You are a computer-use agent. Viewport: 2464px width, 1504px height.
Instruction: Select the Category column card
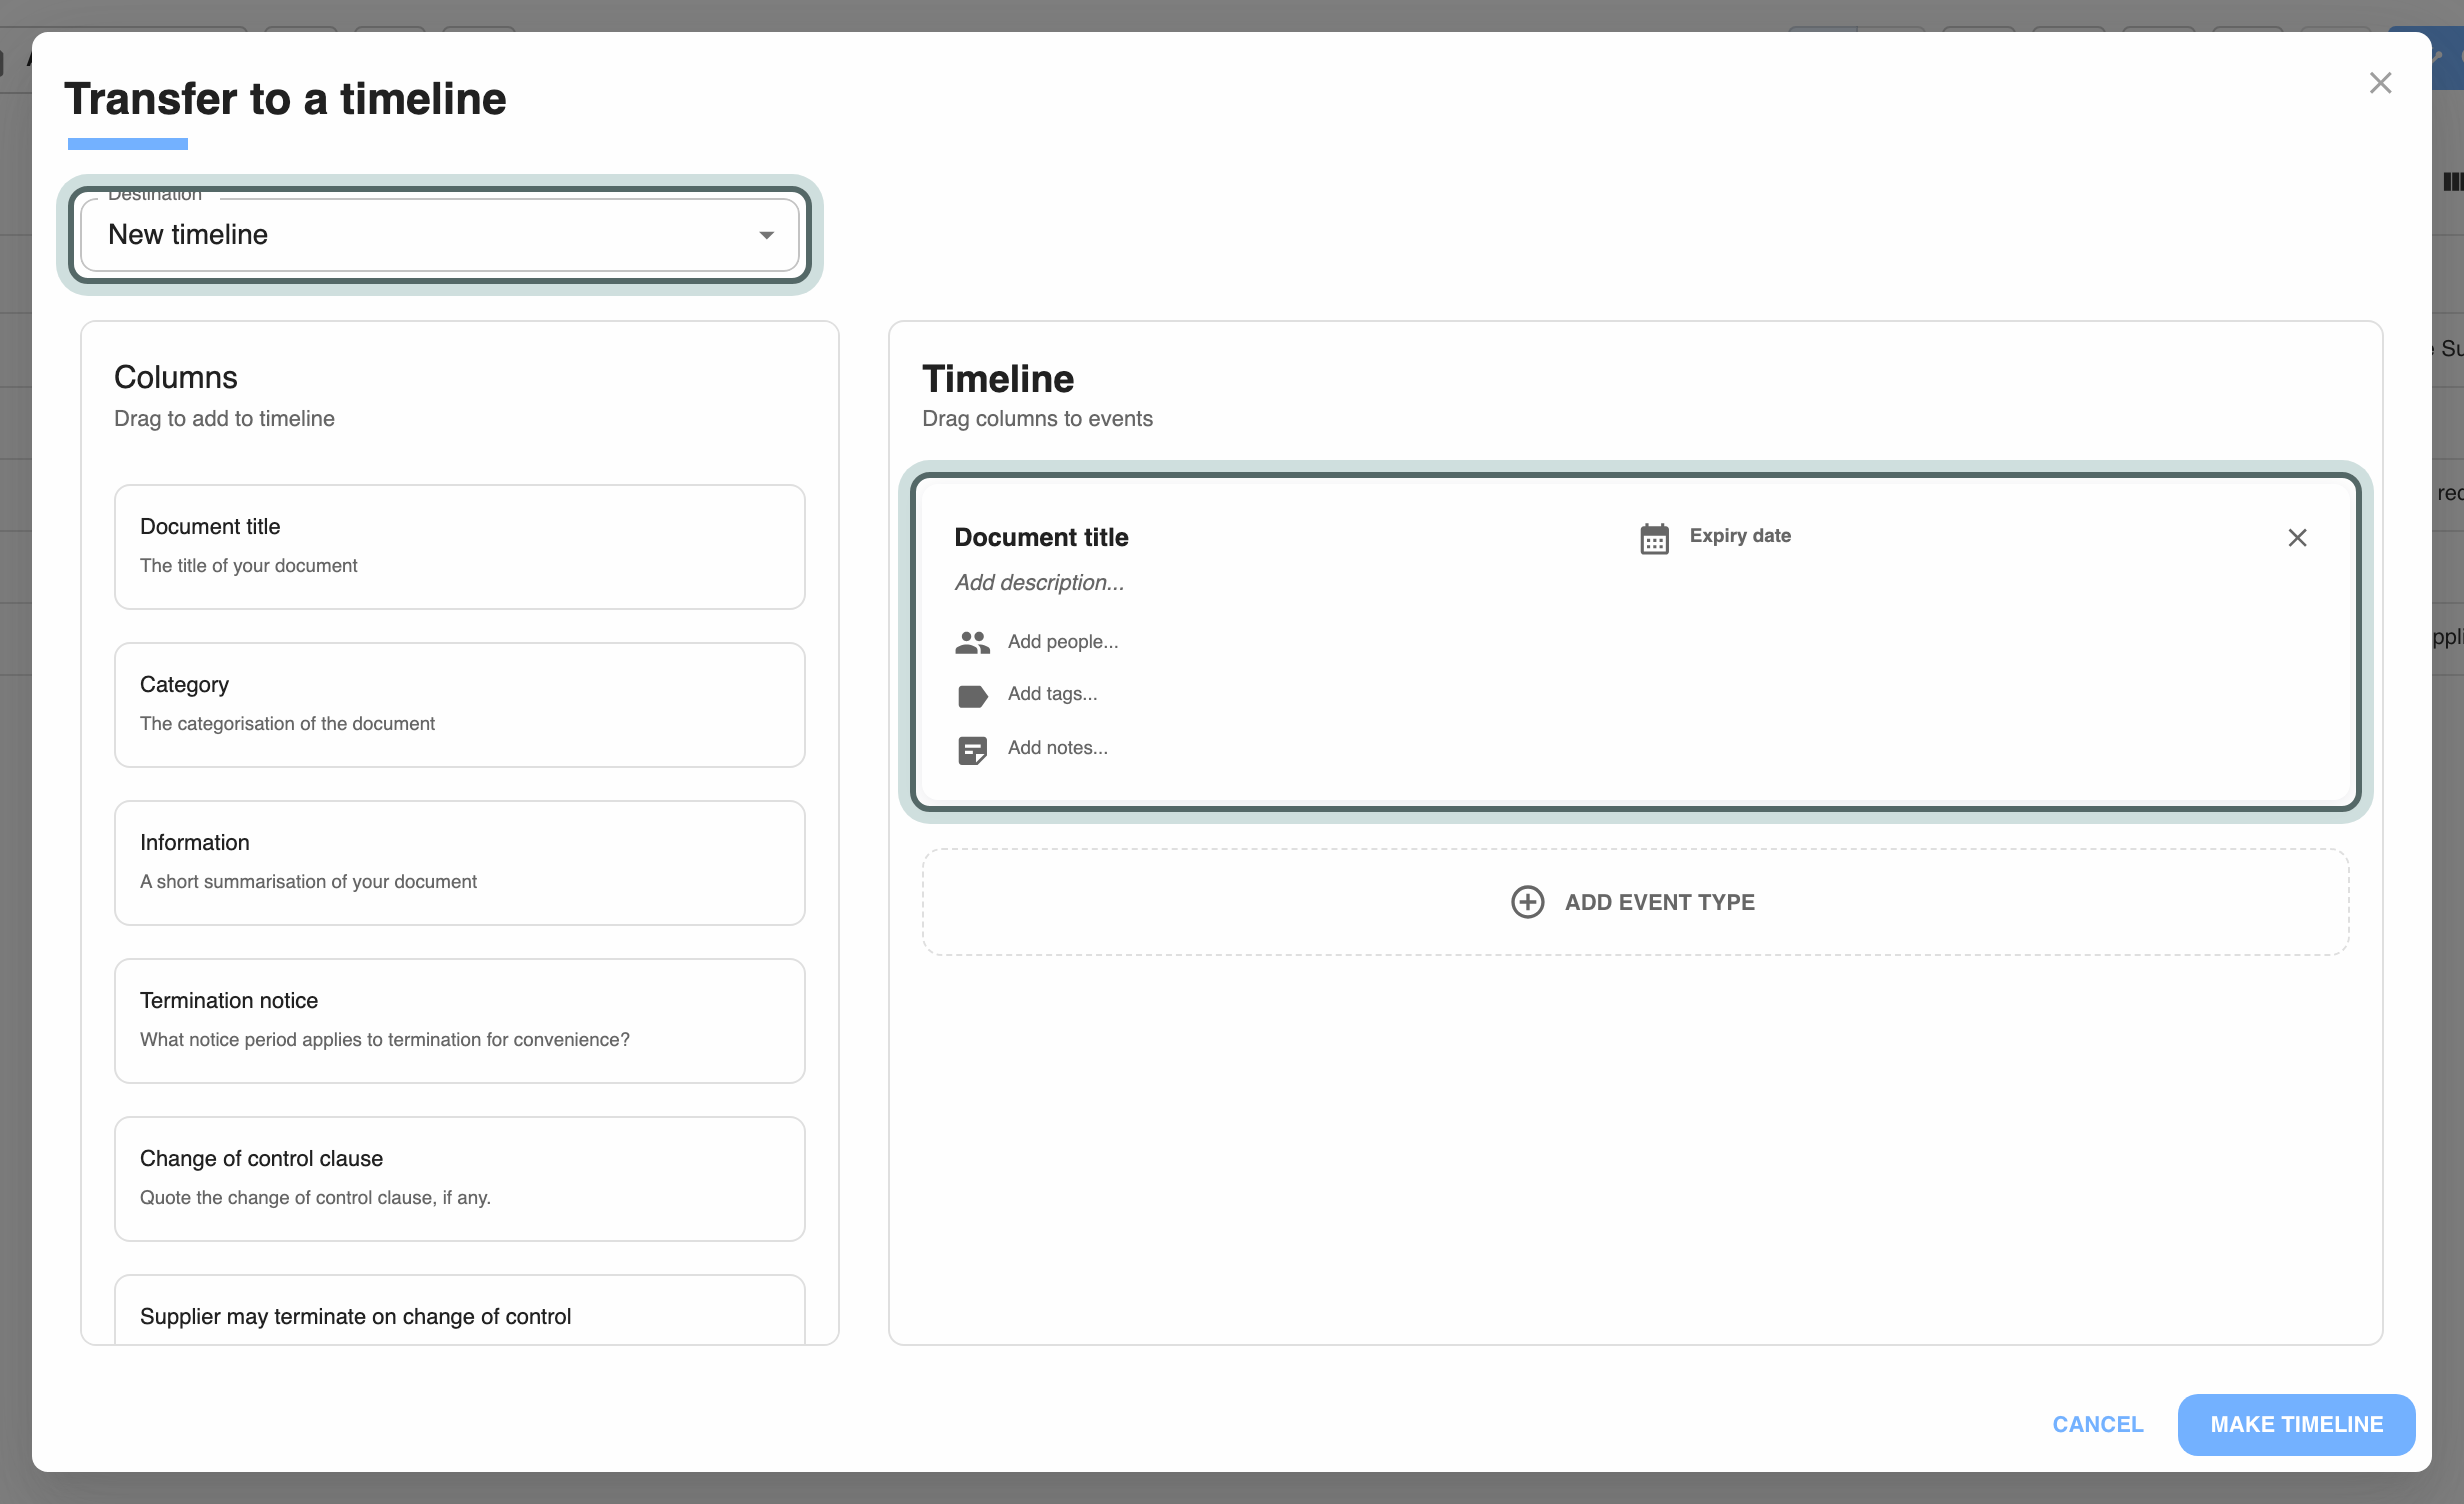click(460, 705)
